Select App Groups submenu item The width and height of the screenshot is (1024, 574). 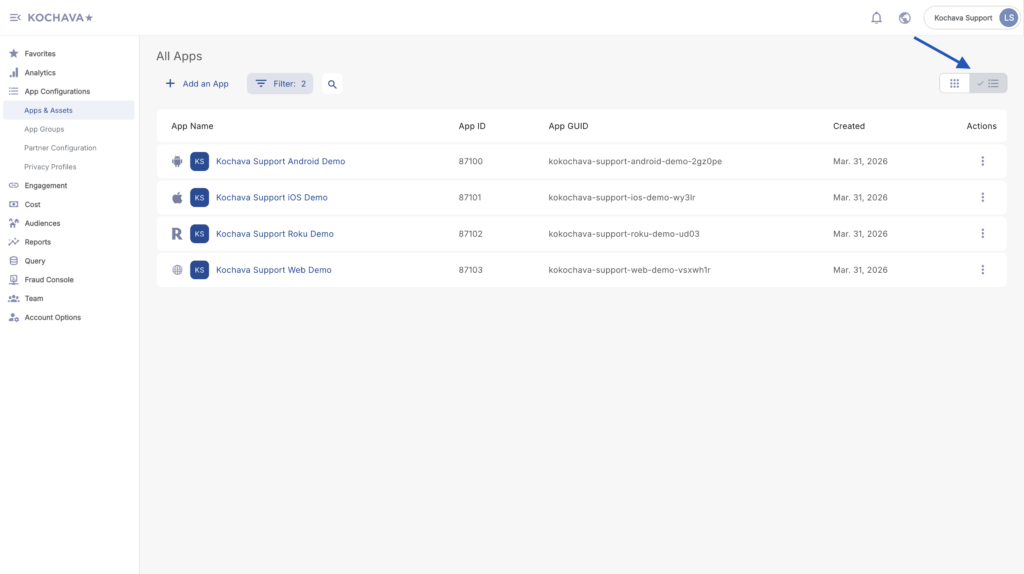pyautogui.click(x=44, y=129)
